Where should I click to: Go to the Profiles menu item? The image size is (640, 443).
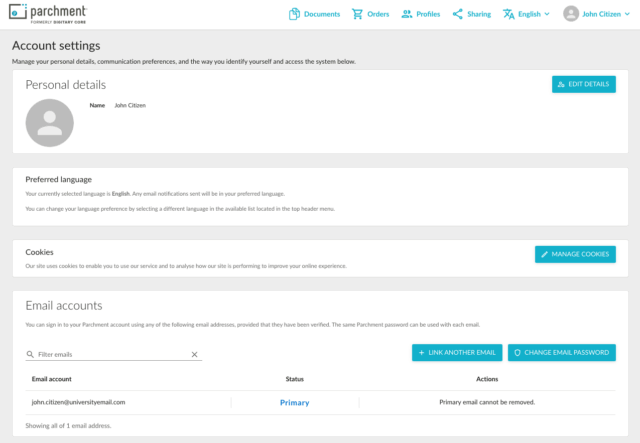click(420, 14)
